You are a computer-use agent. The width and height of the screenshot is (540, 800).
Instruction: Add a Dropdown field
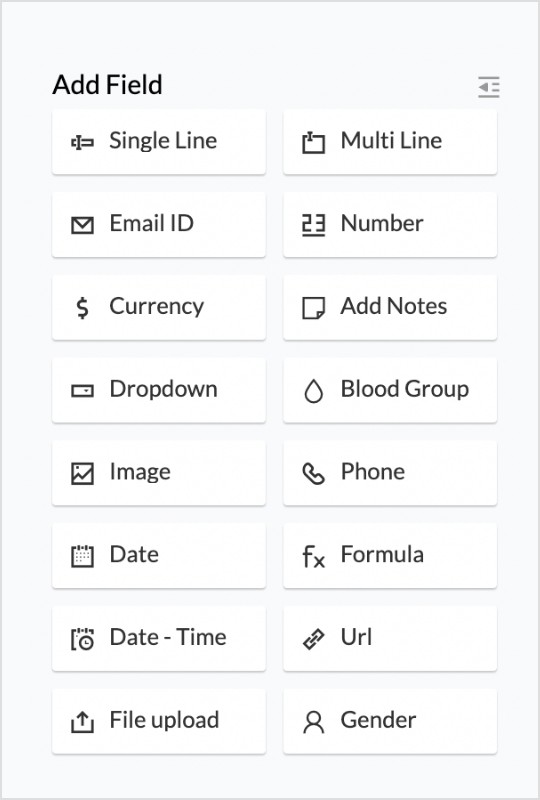point(159,390)
